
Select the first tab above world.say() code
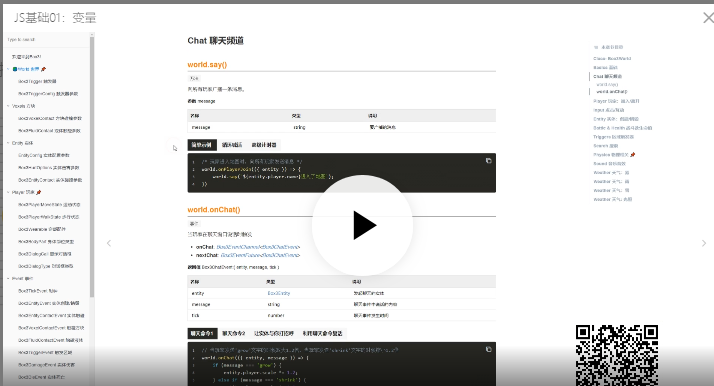pos(202,145)
